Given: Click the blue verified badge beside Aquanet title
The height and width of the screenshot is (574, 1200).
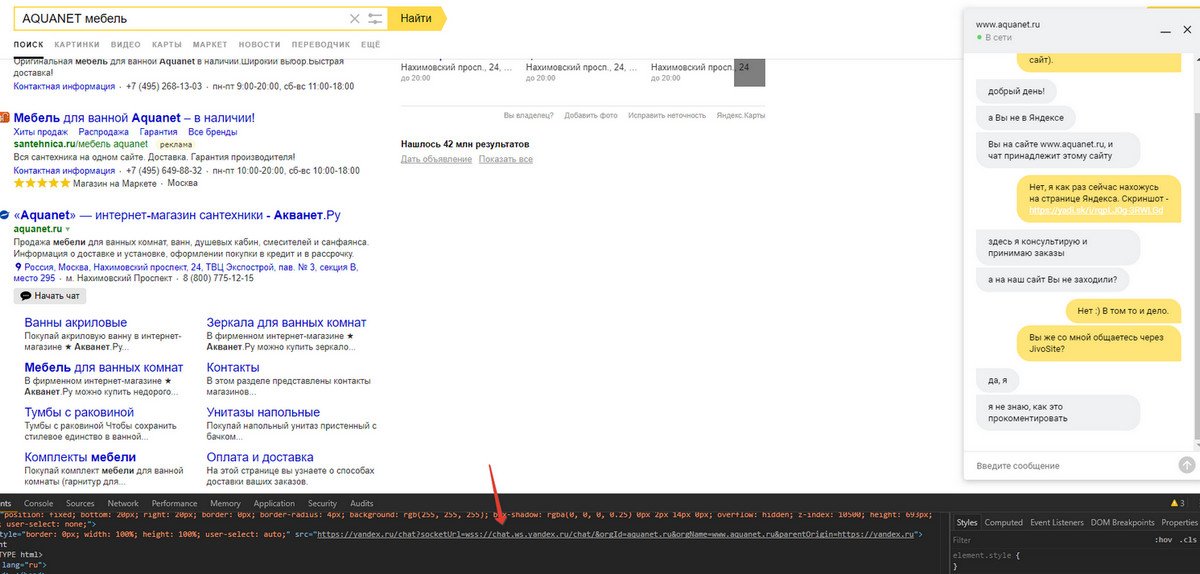Looking at the screenshot, I should (5, 215).
